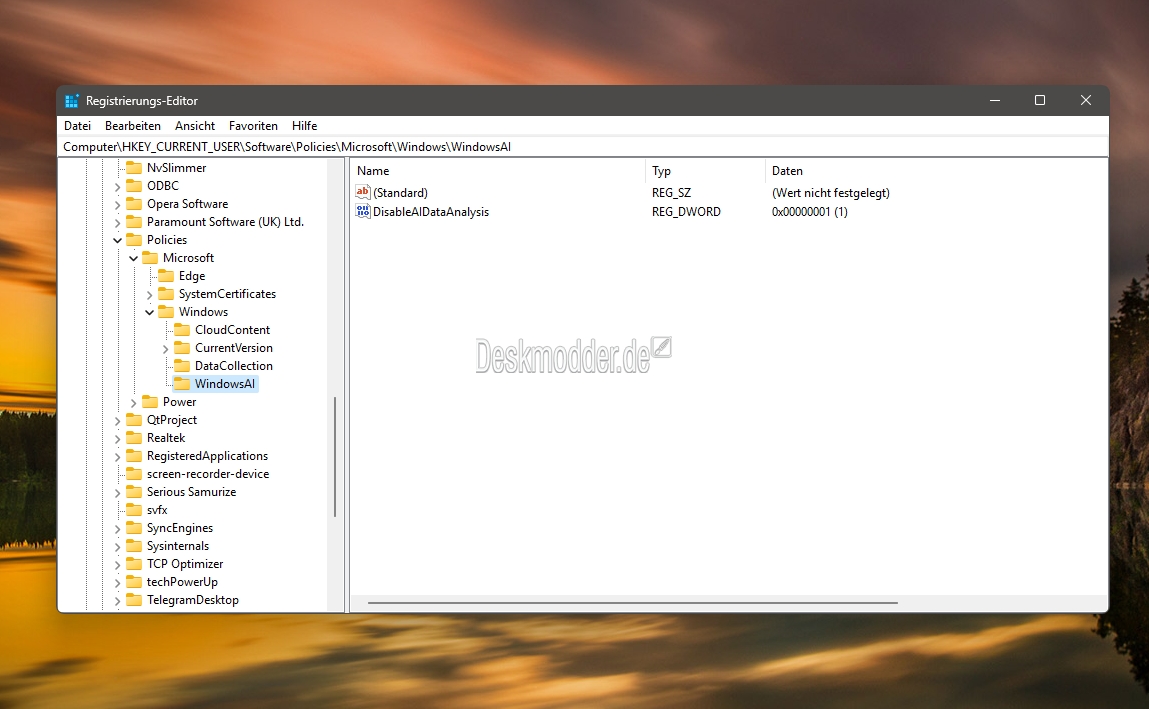Collapse the Windows key
Screen dimensions: 1149x709
coord(149,313)
